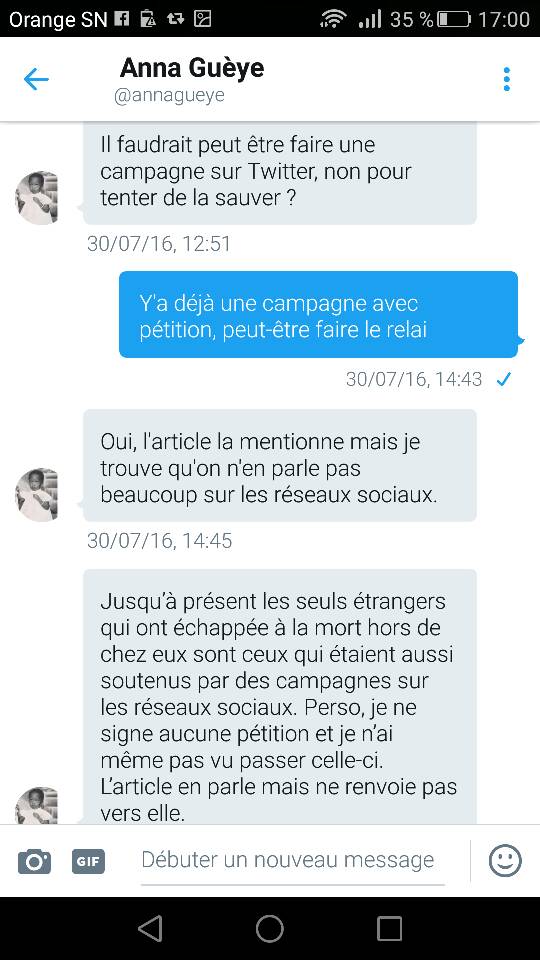Open the three-dot overflow menu

[x=506, y=80]
